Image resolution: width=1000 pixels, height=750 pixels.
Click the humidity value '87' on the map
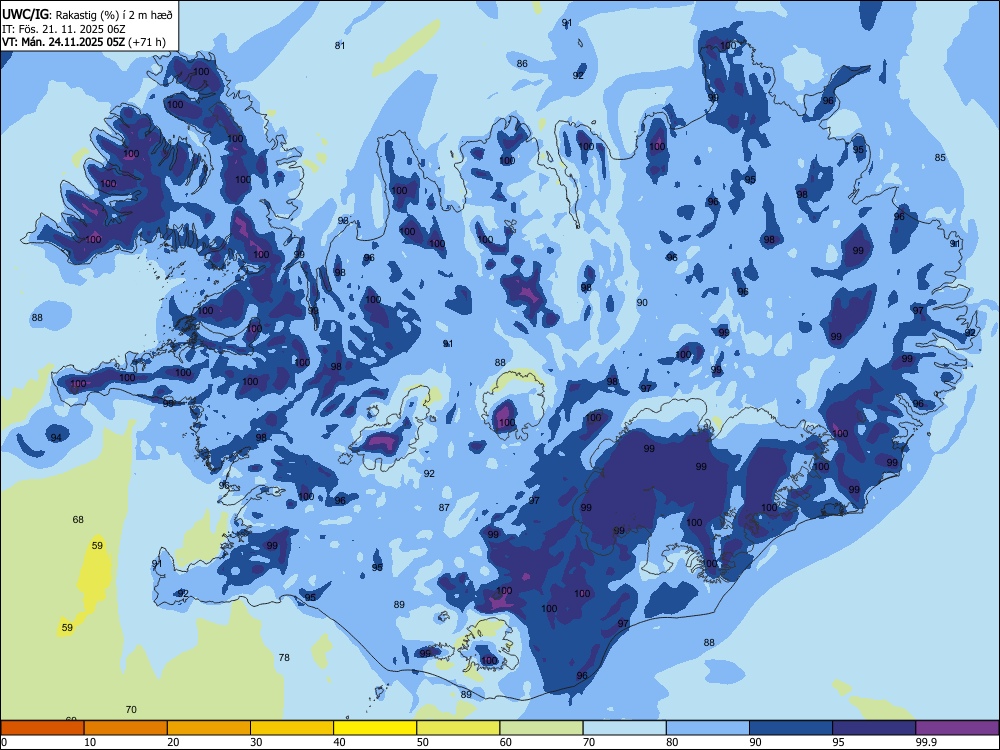click(x=444, y=508)
